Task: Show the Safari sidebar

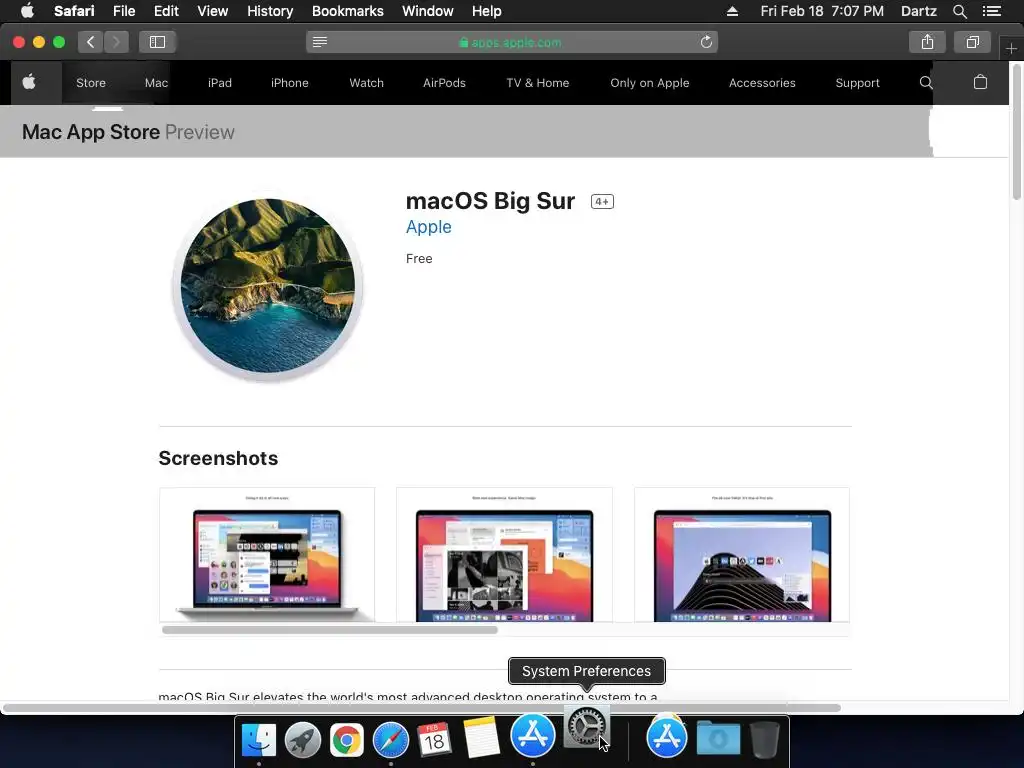Action: pyautogui.click(x=157, y=42)
